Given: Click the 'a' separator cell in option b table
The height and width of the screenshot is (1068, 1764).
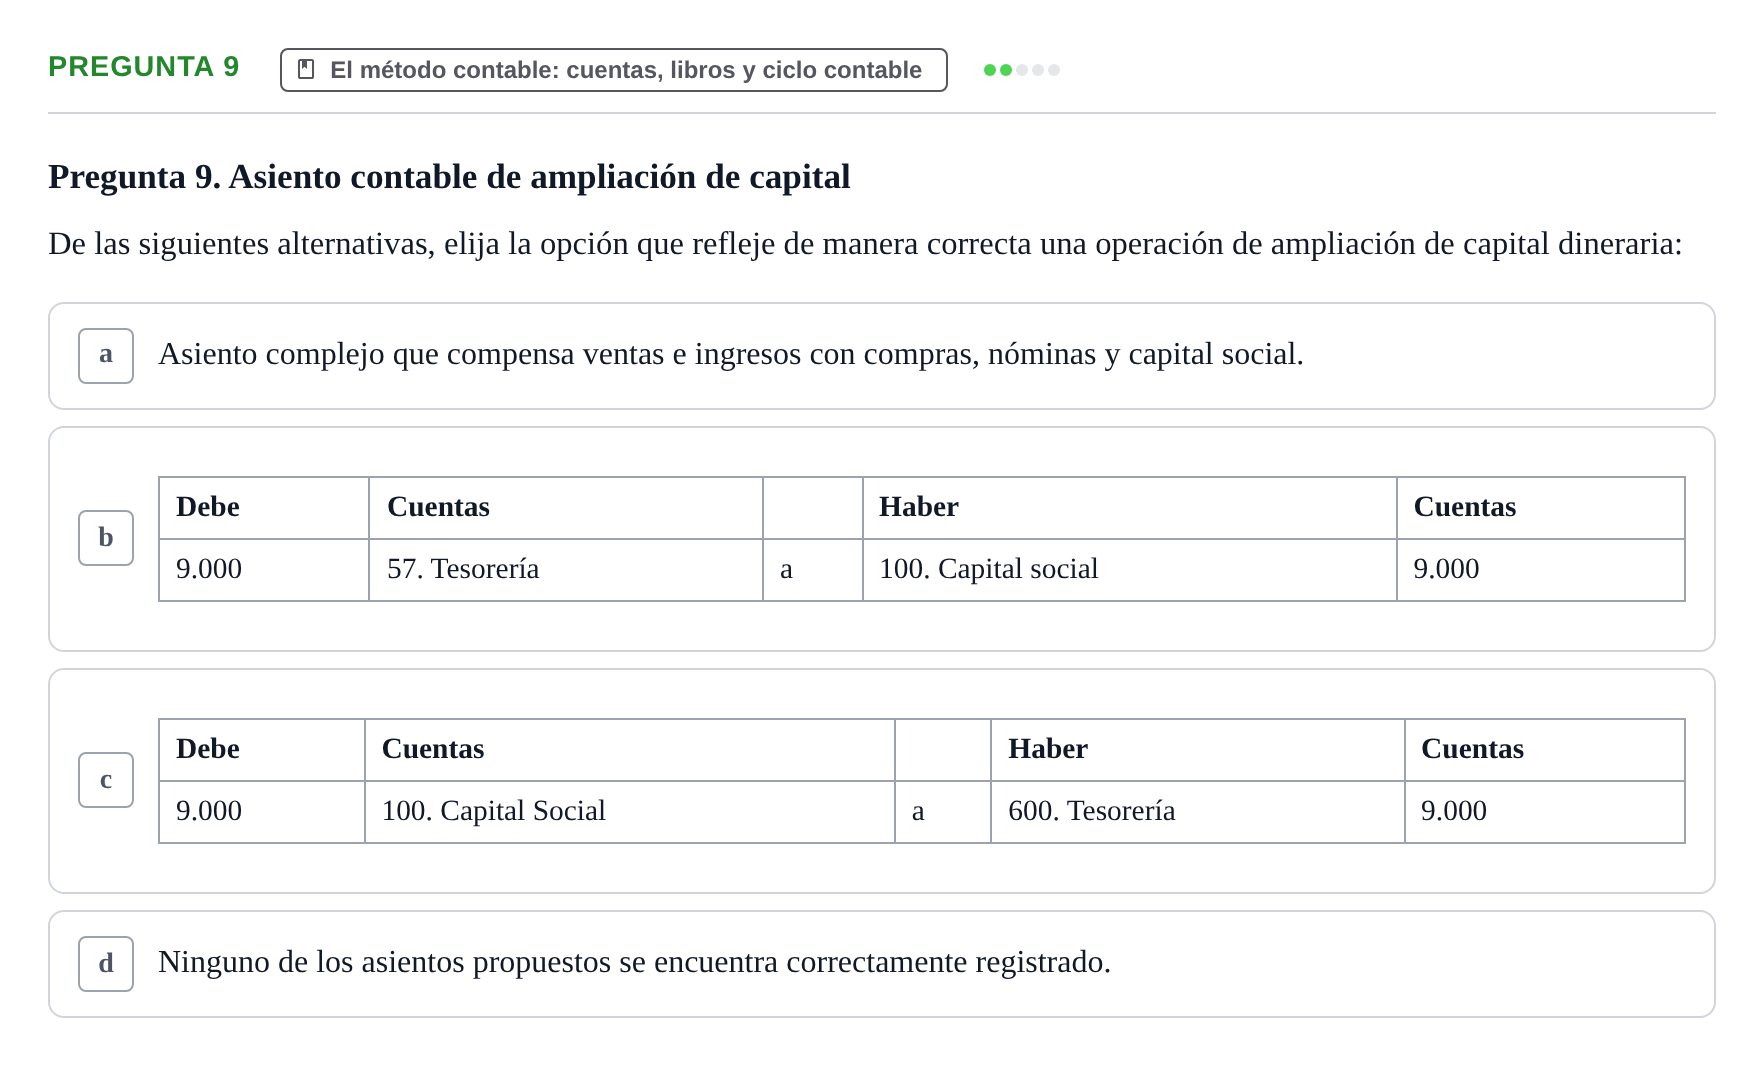Looking at the screenshot, I should [x=813, y=570].
